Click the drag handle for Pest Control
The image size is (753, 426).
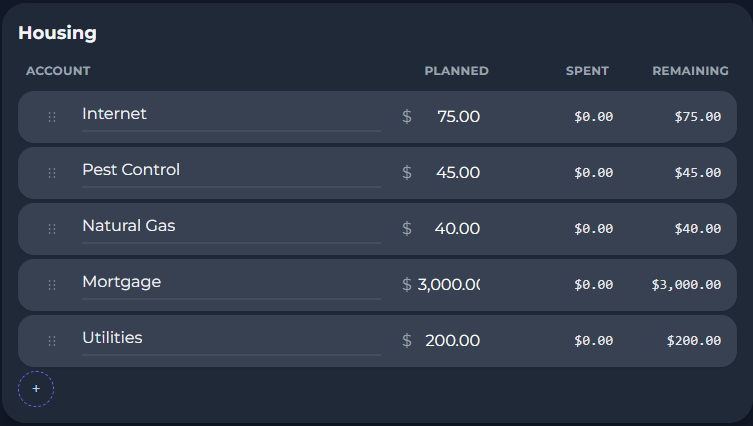pyautogui.click(x=52, y=173)
